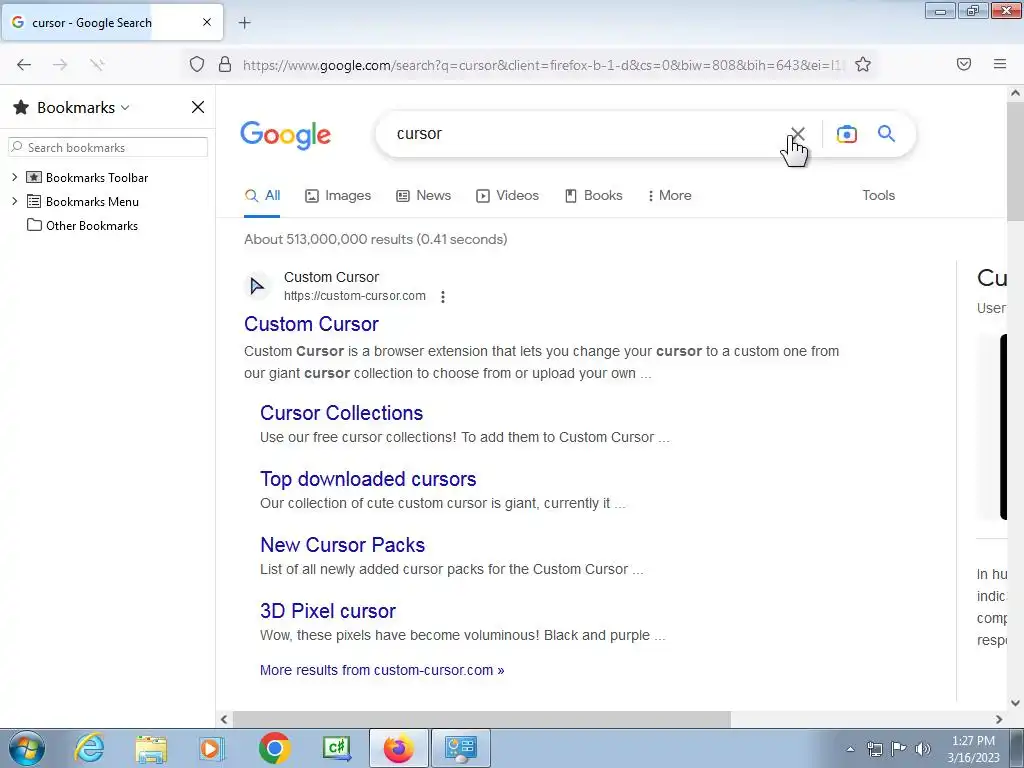Screen dimensions: 1024x768
Task: View site security padlock info
Action: [225, 65]
